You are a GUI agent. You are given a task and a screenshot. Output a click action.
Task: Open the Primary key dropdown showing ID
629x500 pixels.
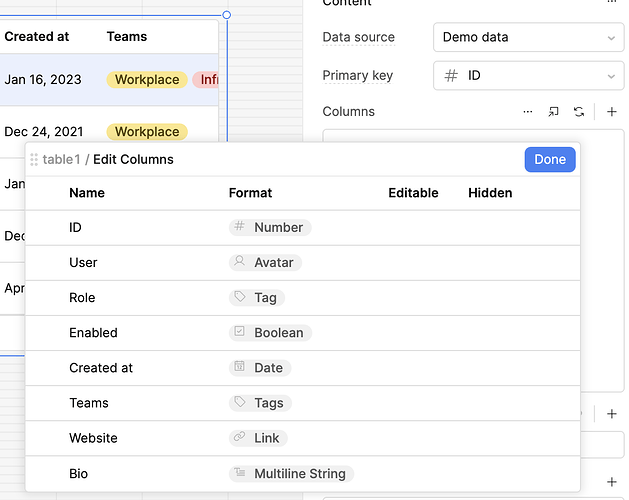(528, 75)
